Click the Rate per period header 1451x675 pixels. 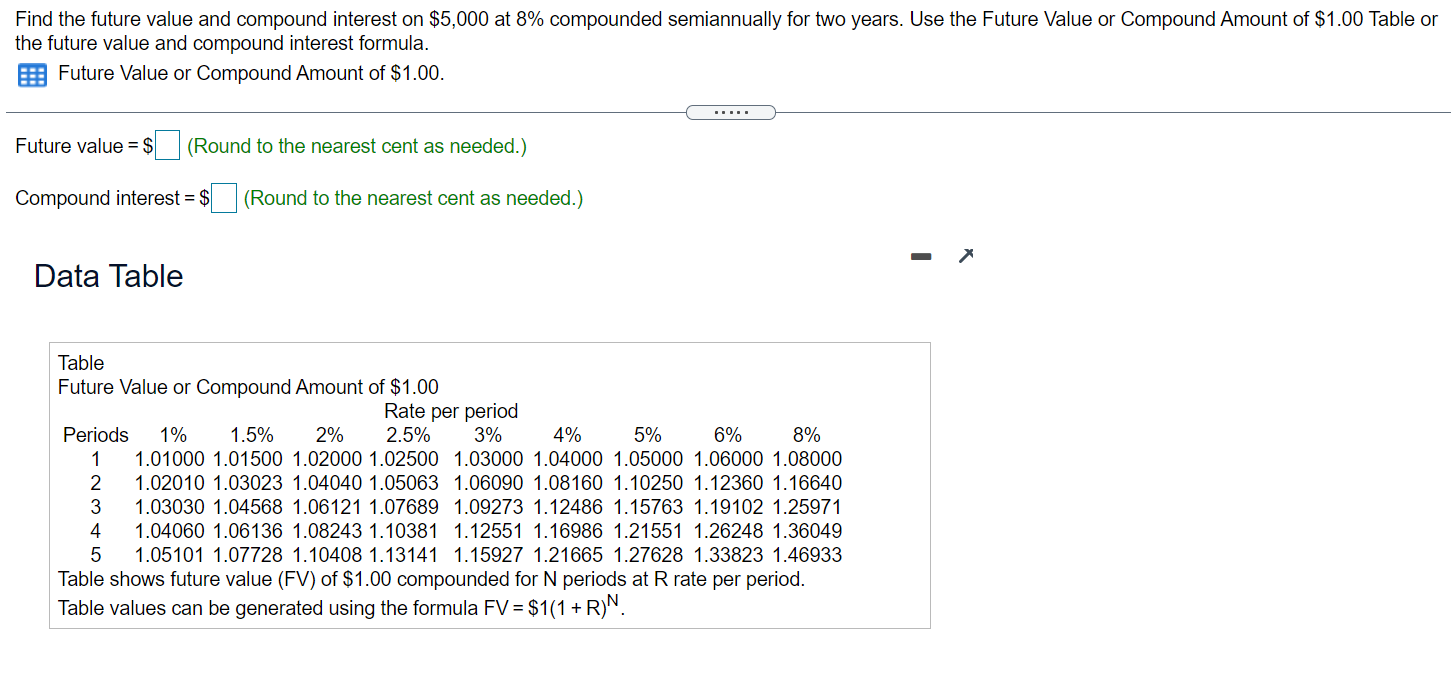coord(450,411)
